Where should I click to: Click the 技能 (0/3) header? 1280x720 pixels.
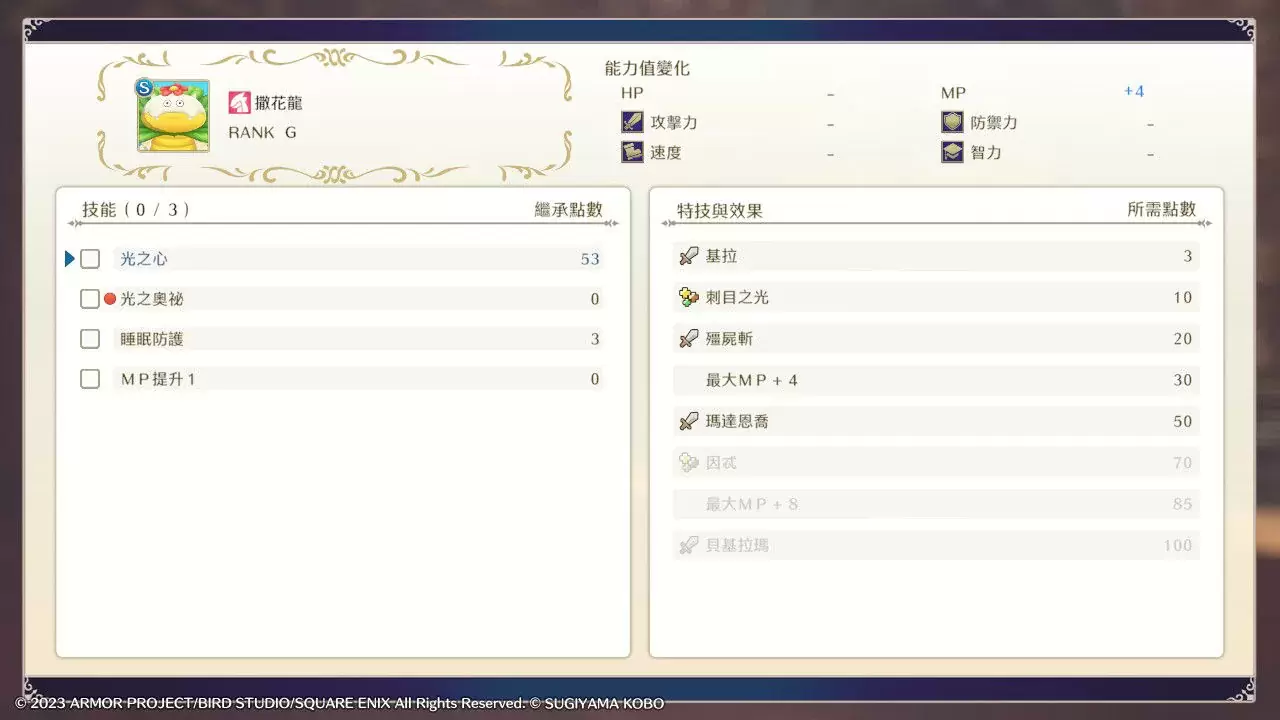coord(136,209)
